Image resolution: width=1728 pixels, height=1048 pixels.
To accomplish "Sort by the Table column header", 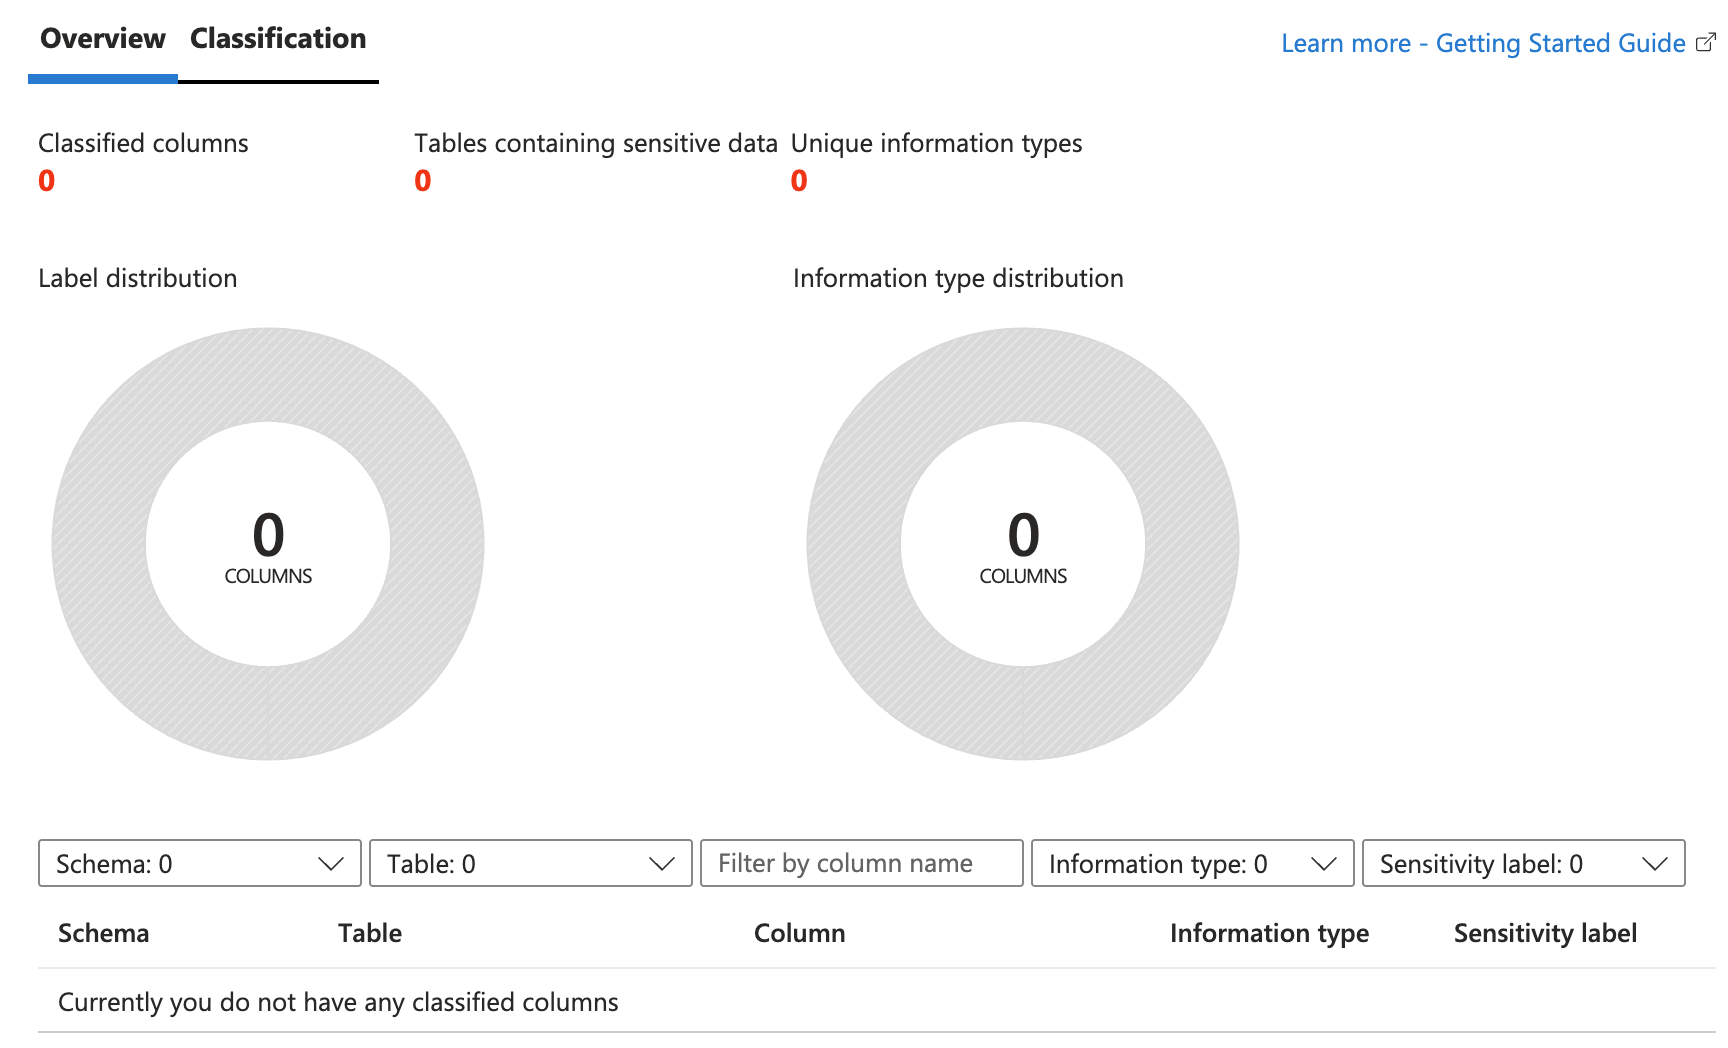I will click(x=370, y=933).
